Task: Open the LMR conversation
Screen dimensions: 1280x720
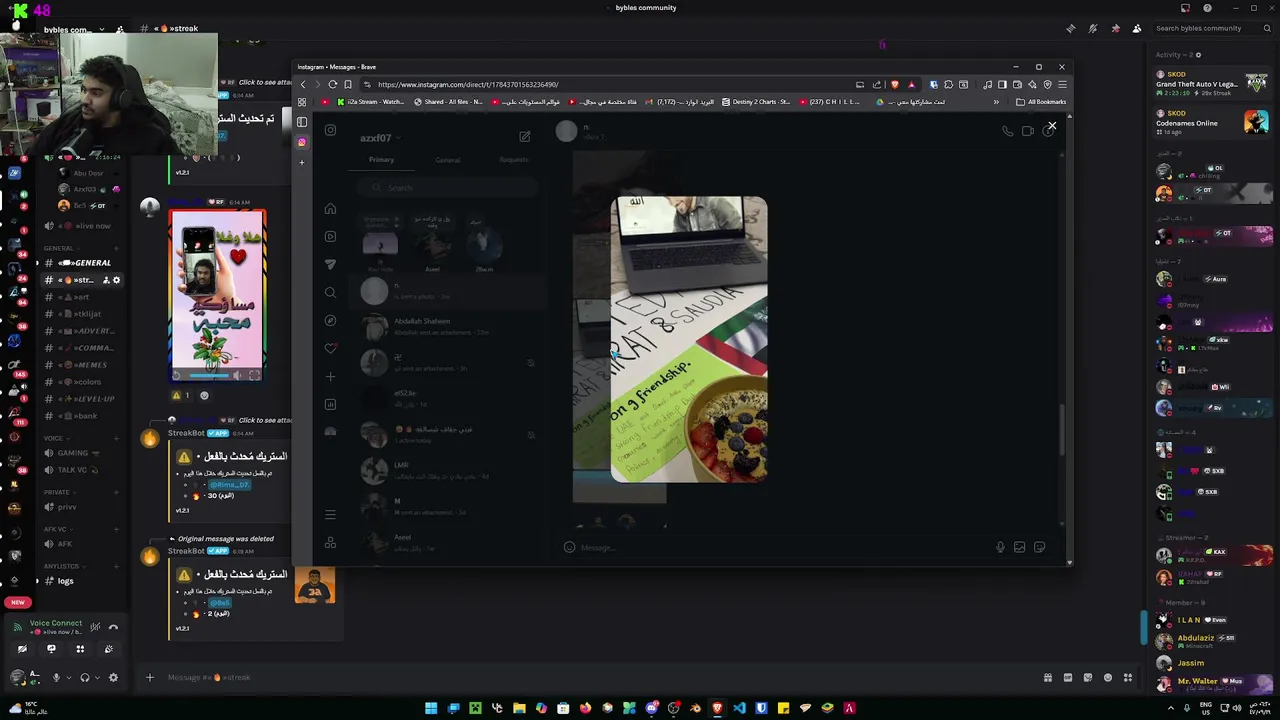Action: tap(447, 470)
